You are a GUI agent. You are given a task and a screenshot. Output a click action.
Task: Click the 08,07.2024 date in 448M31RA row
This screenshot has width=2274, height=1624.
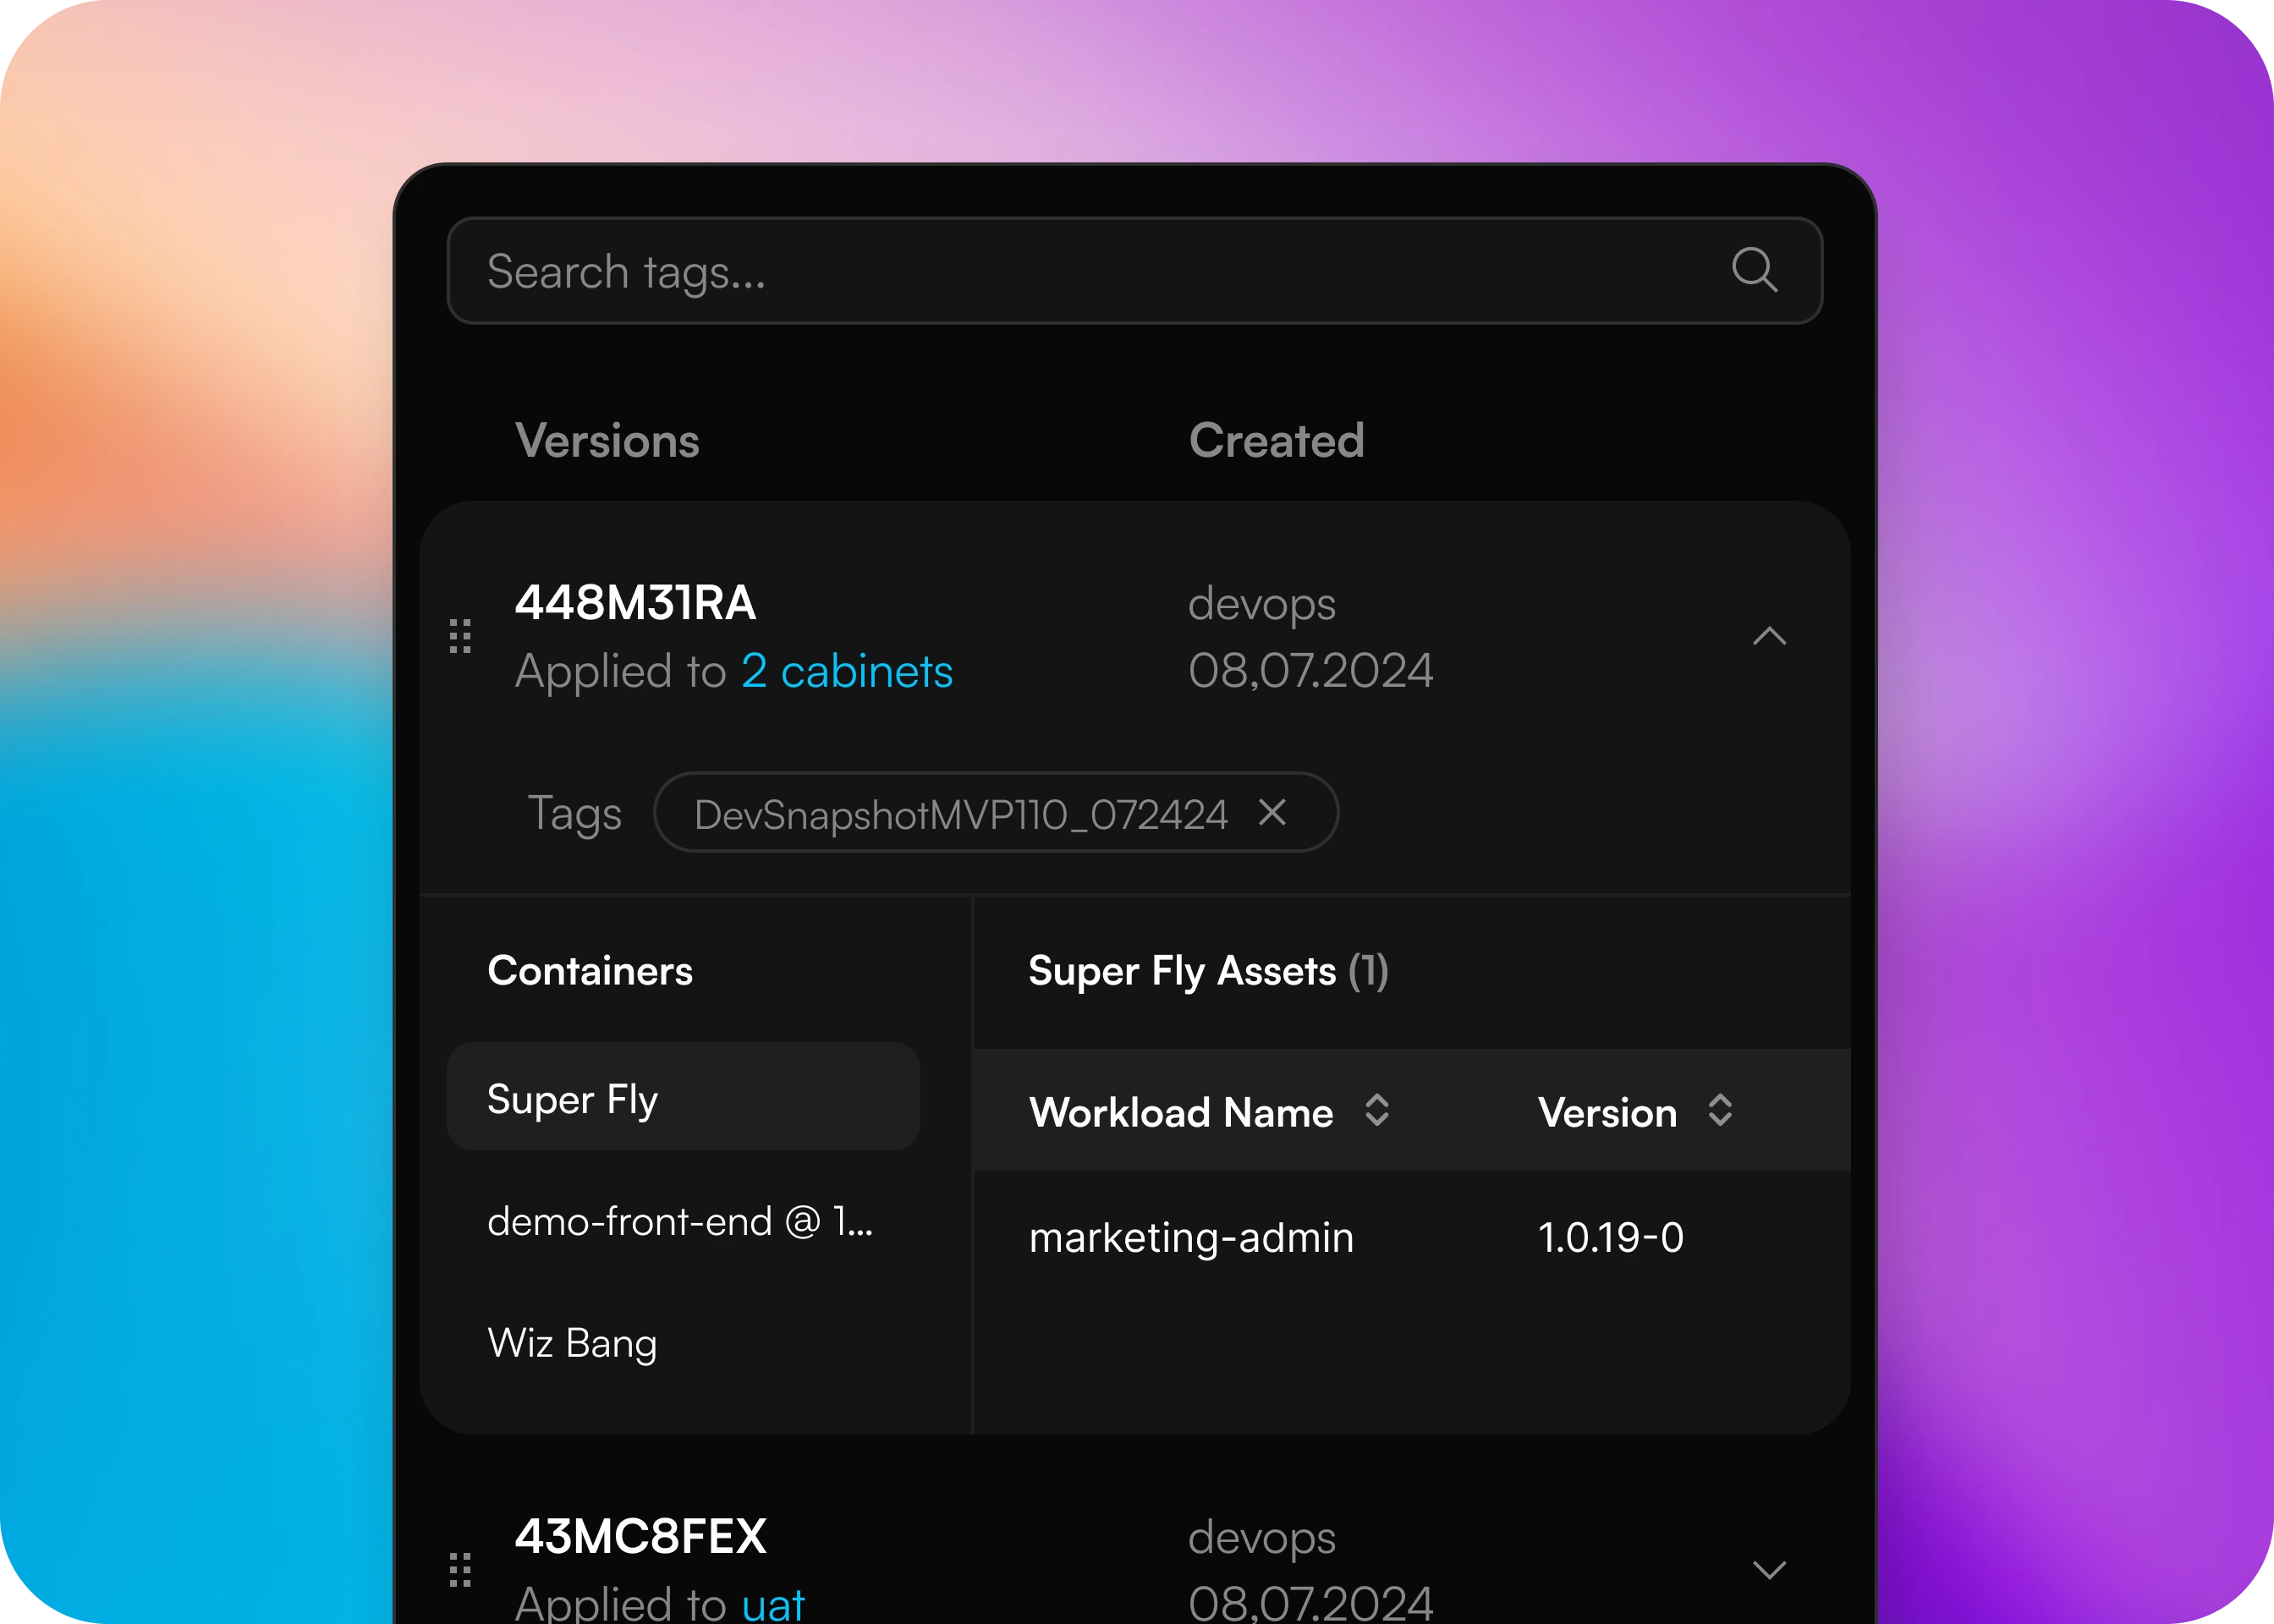1310,671
